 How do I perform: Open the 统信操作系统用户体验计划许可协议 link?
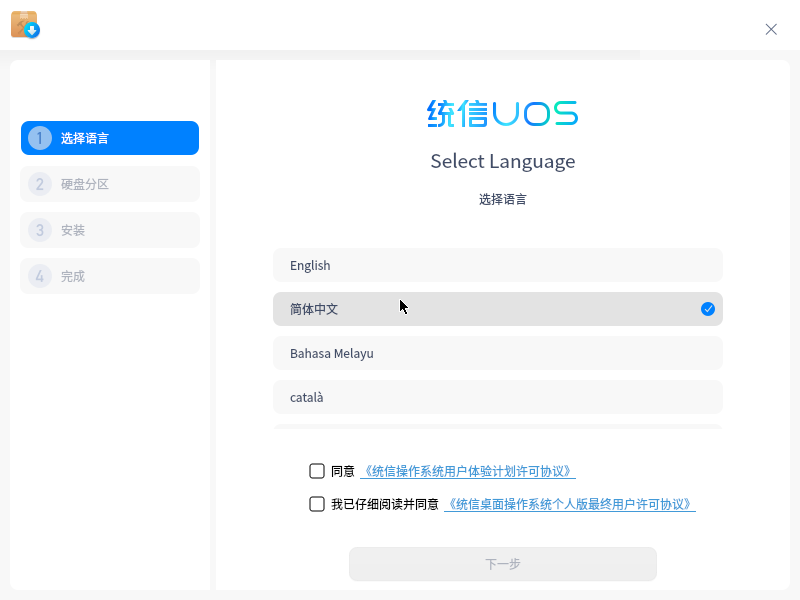coord(468,471)
